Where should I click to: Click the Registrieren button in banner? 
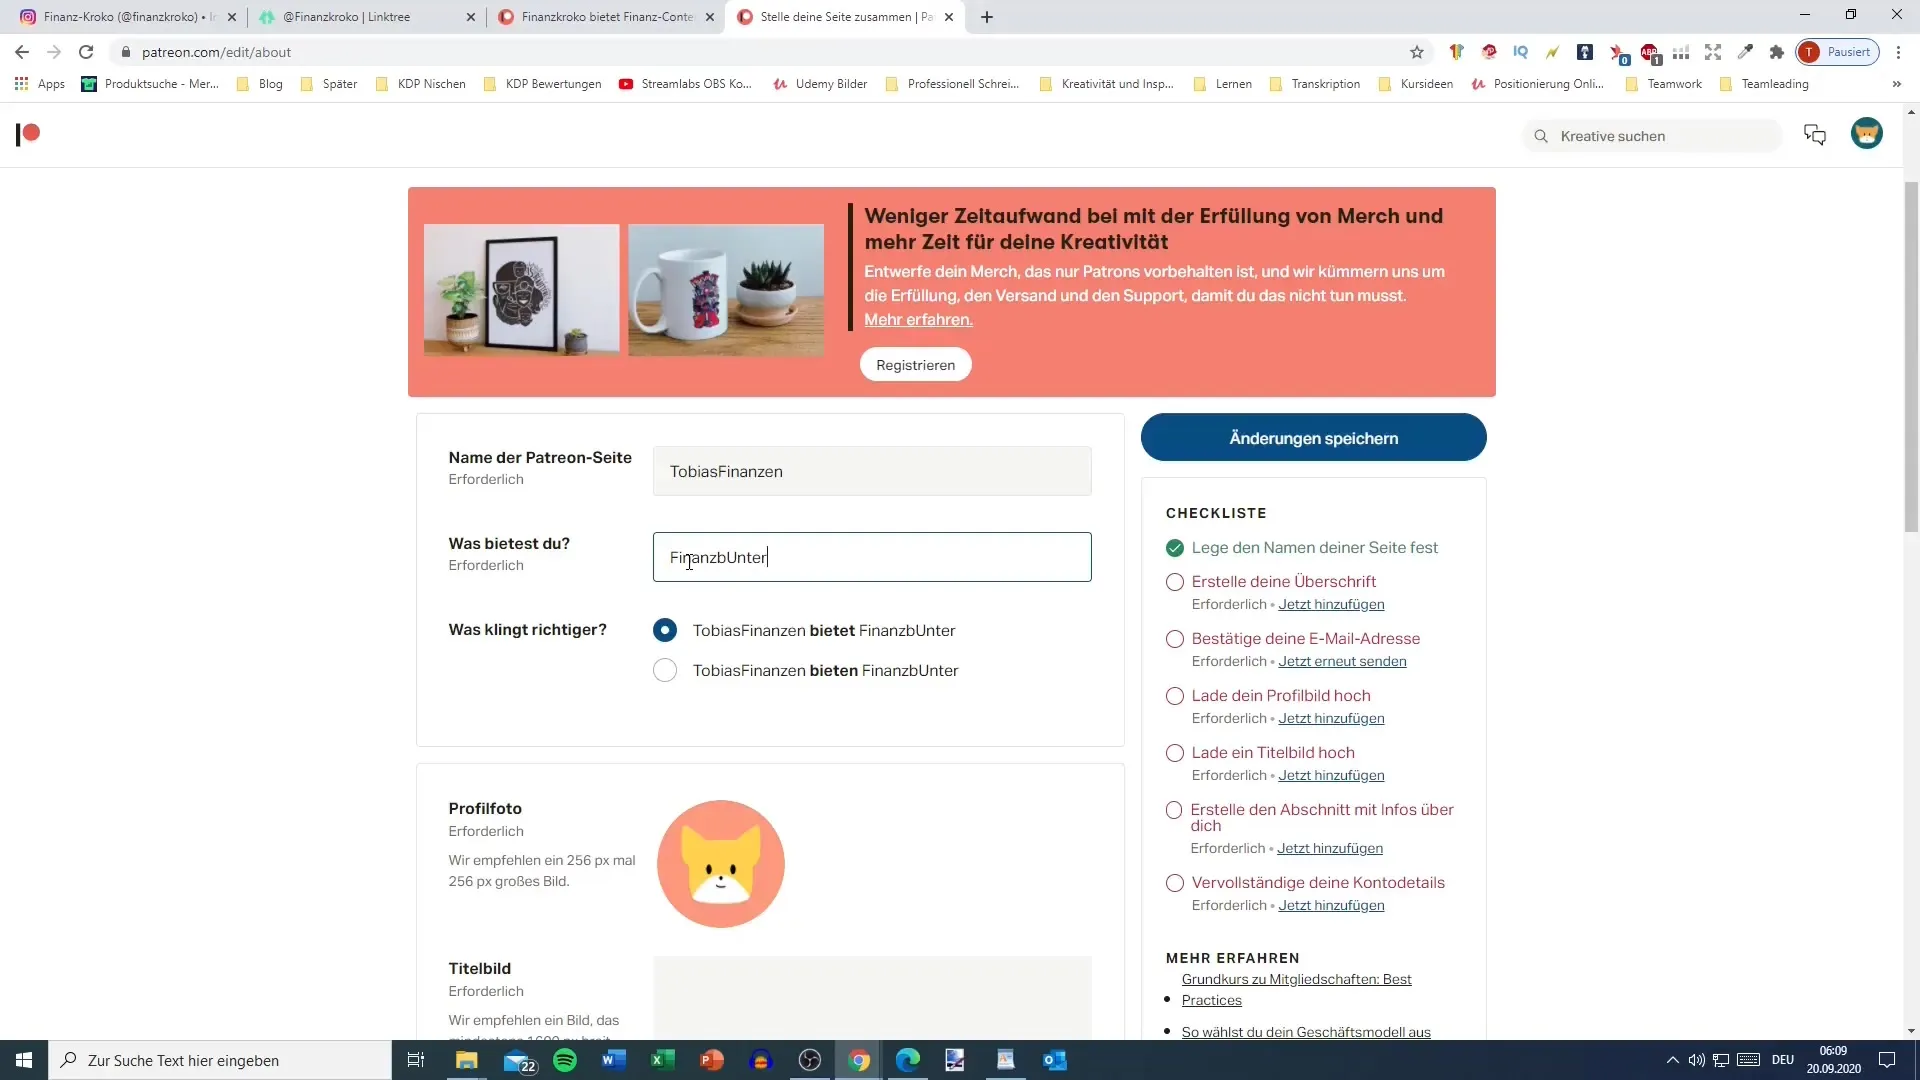[915, 365]
